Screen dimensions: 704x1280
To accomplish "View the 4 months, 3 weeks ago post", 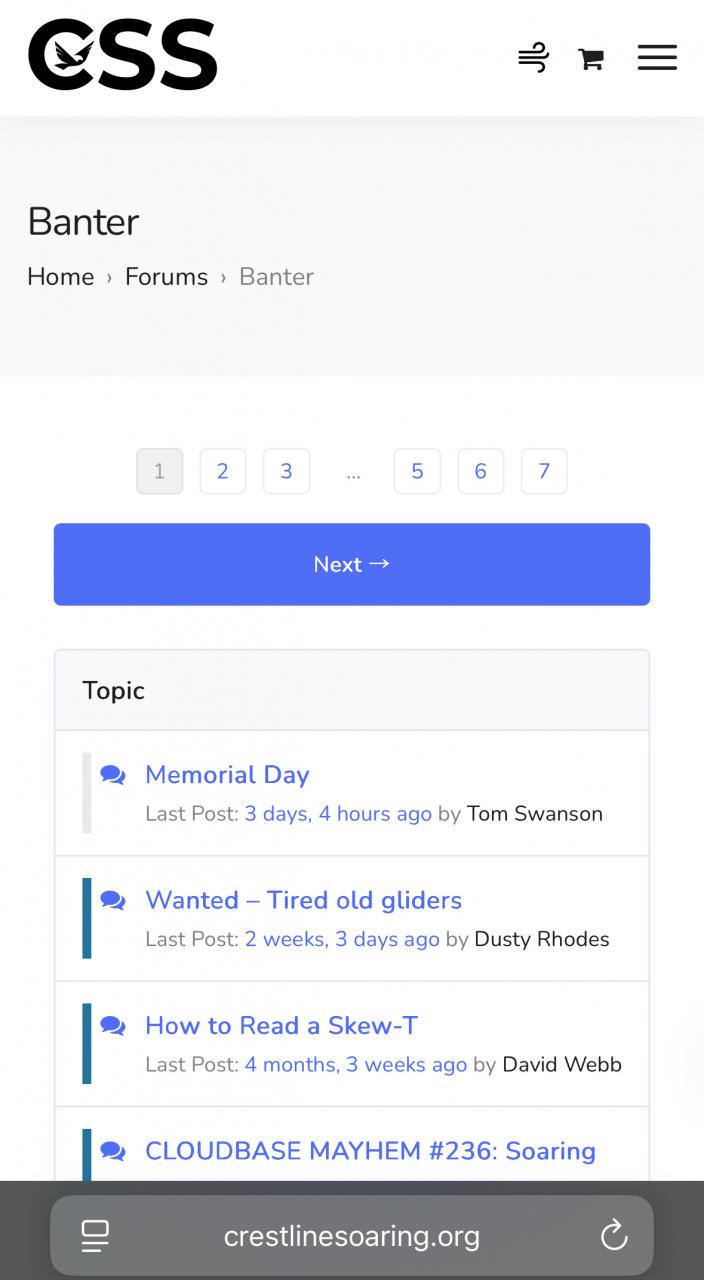I will coord(356,1065).
